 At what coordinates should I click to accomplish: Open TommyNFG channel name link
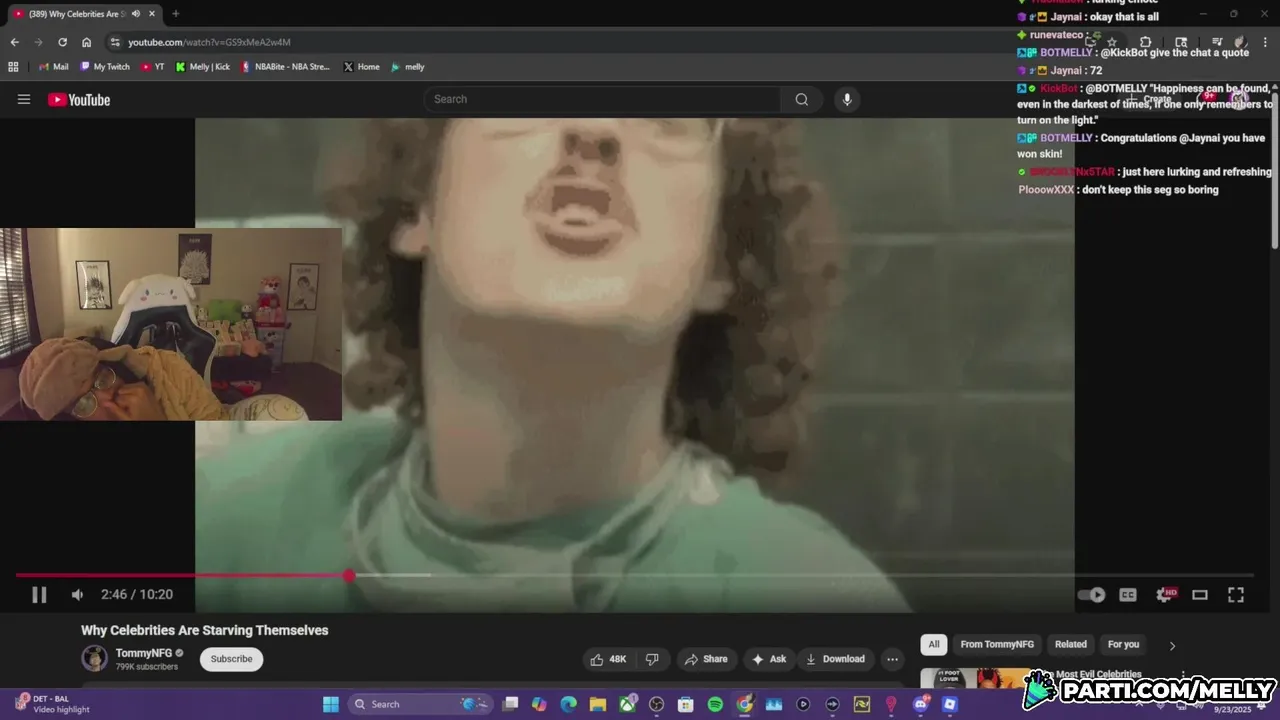click(144, 653)
